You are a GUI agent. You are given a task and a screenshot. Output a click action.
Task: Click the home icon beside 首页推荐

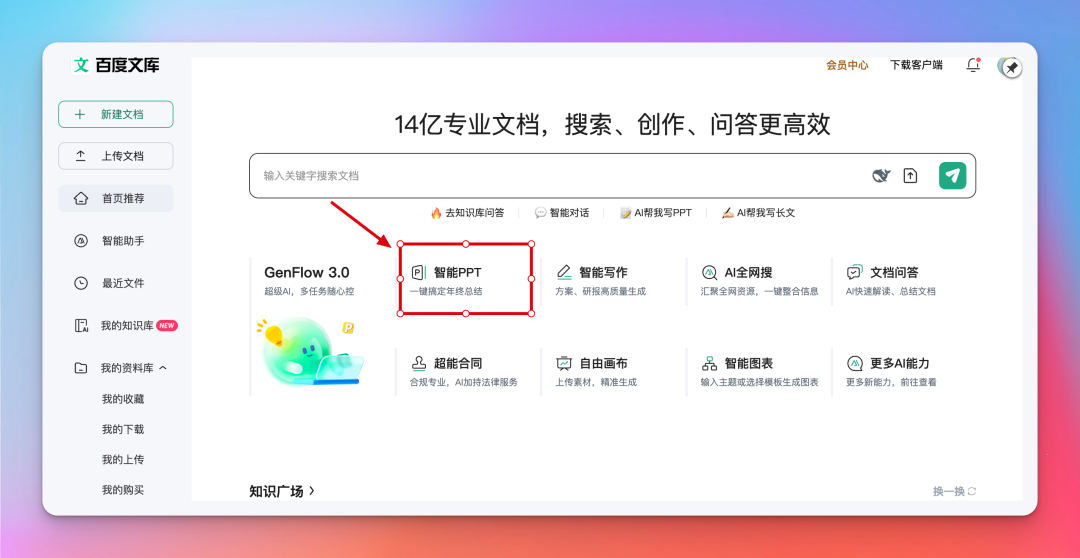[81, 198]
